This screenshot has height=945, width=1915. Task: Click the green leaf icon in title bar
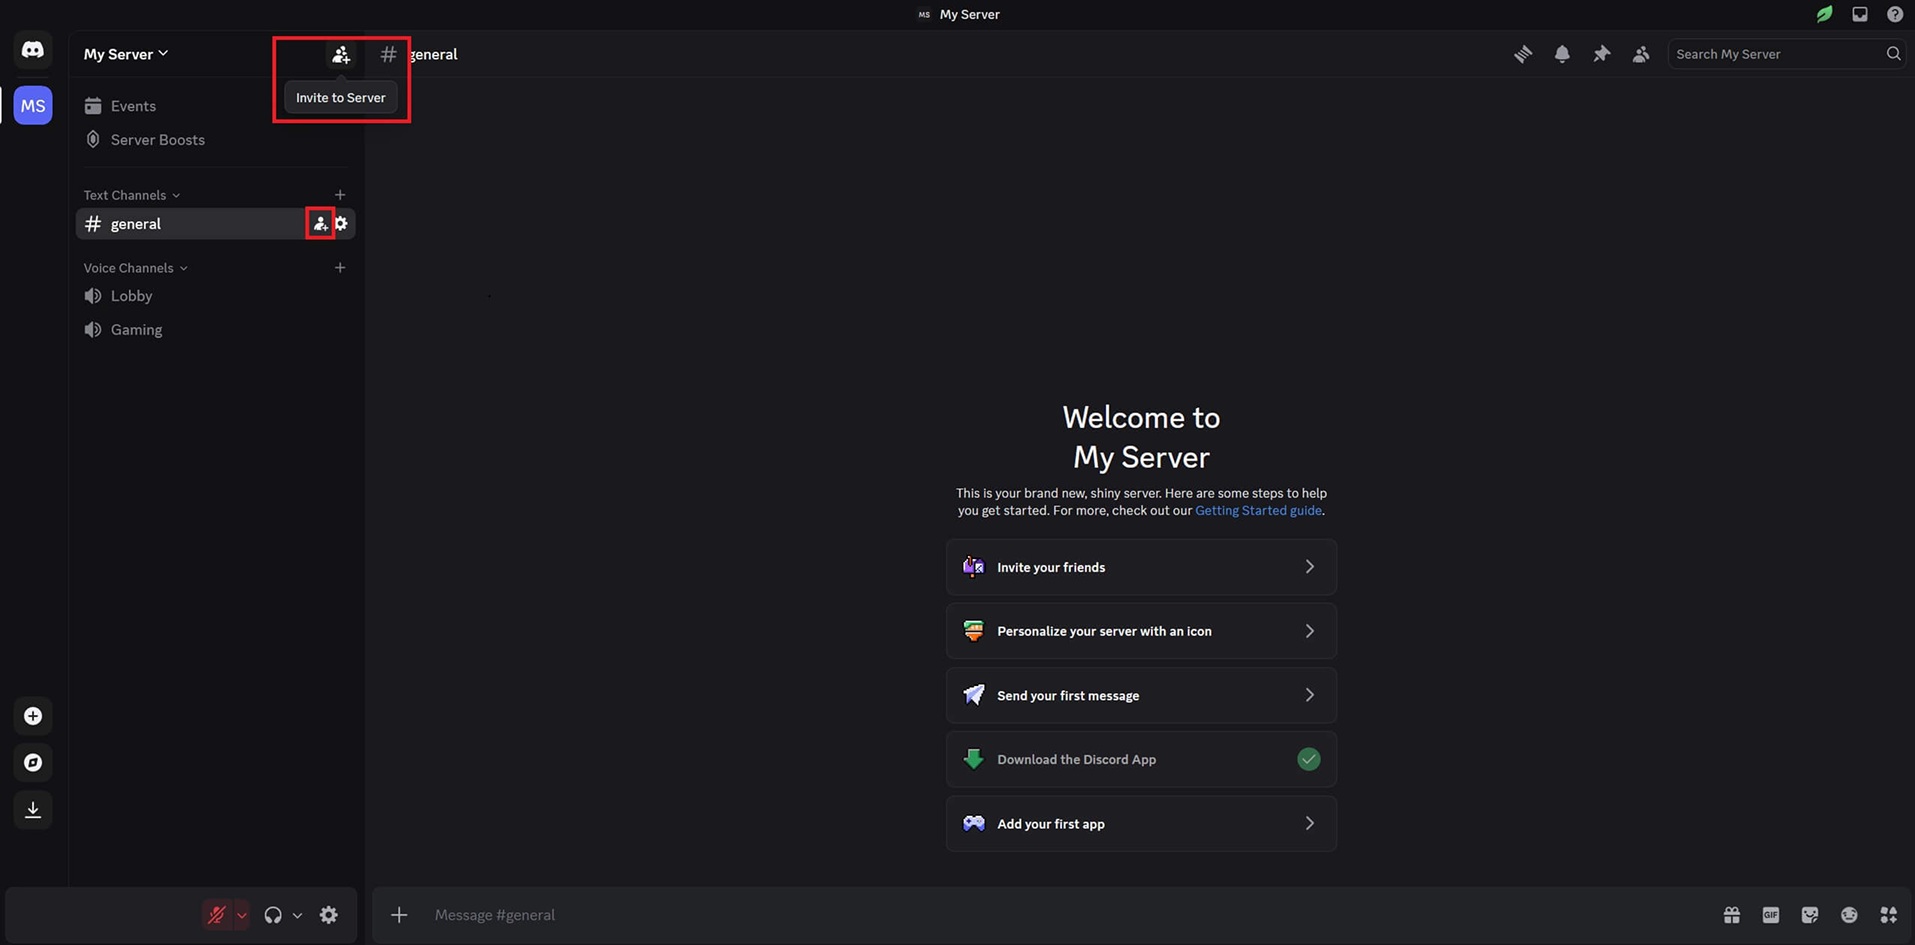1825,14
